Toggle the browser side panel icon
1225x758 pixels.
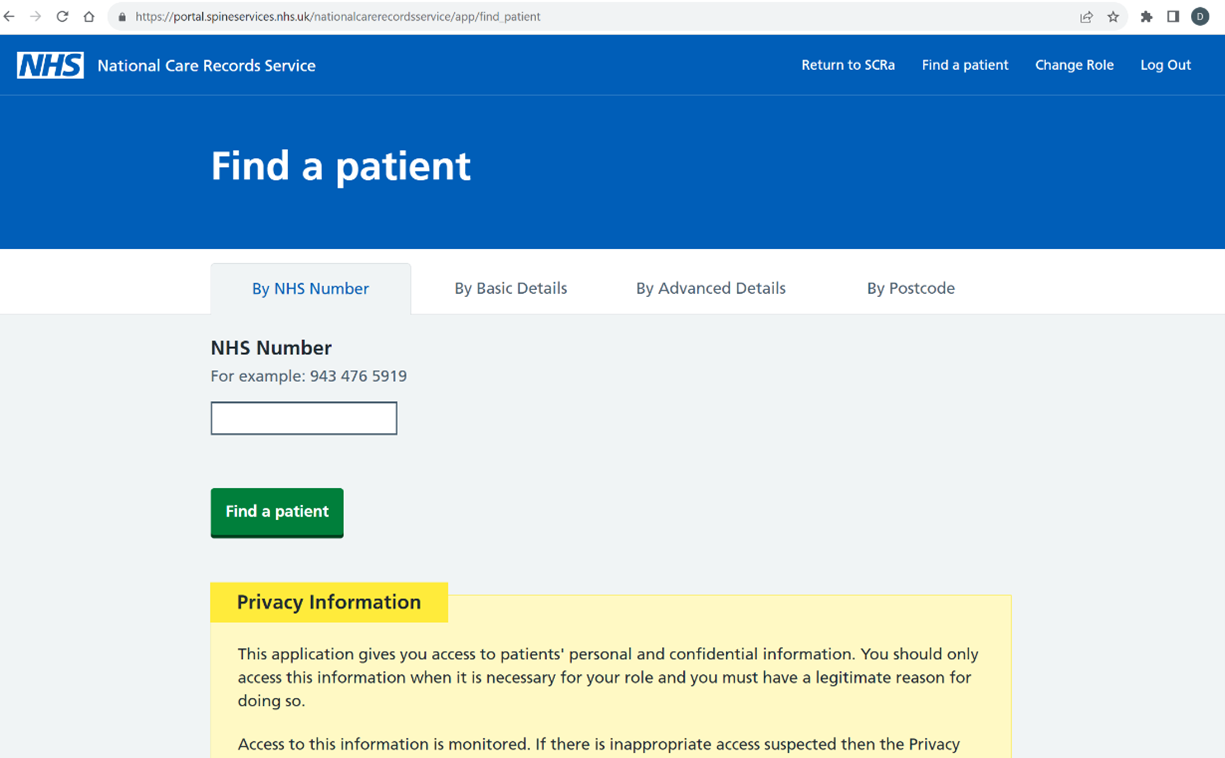[1173, 17]
